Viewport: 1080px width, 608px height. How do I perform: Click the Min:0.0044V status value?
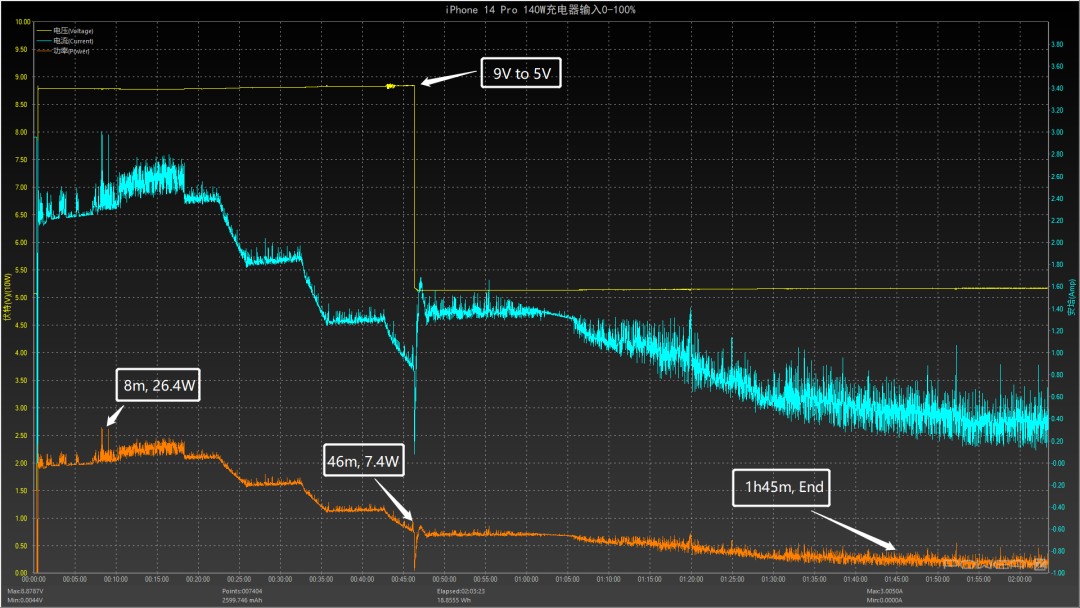25,600
